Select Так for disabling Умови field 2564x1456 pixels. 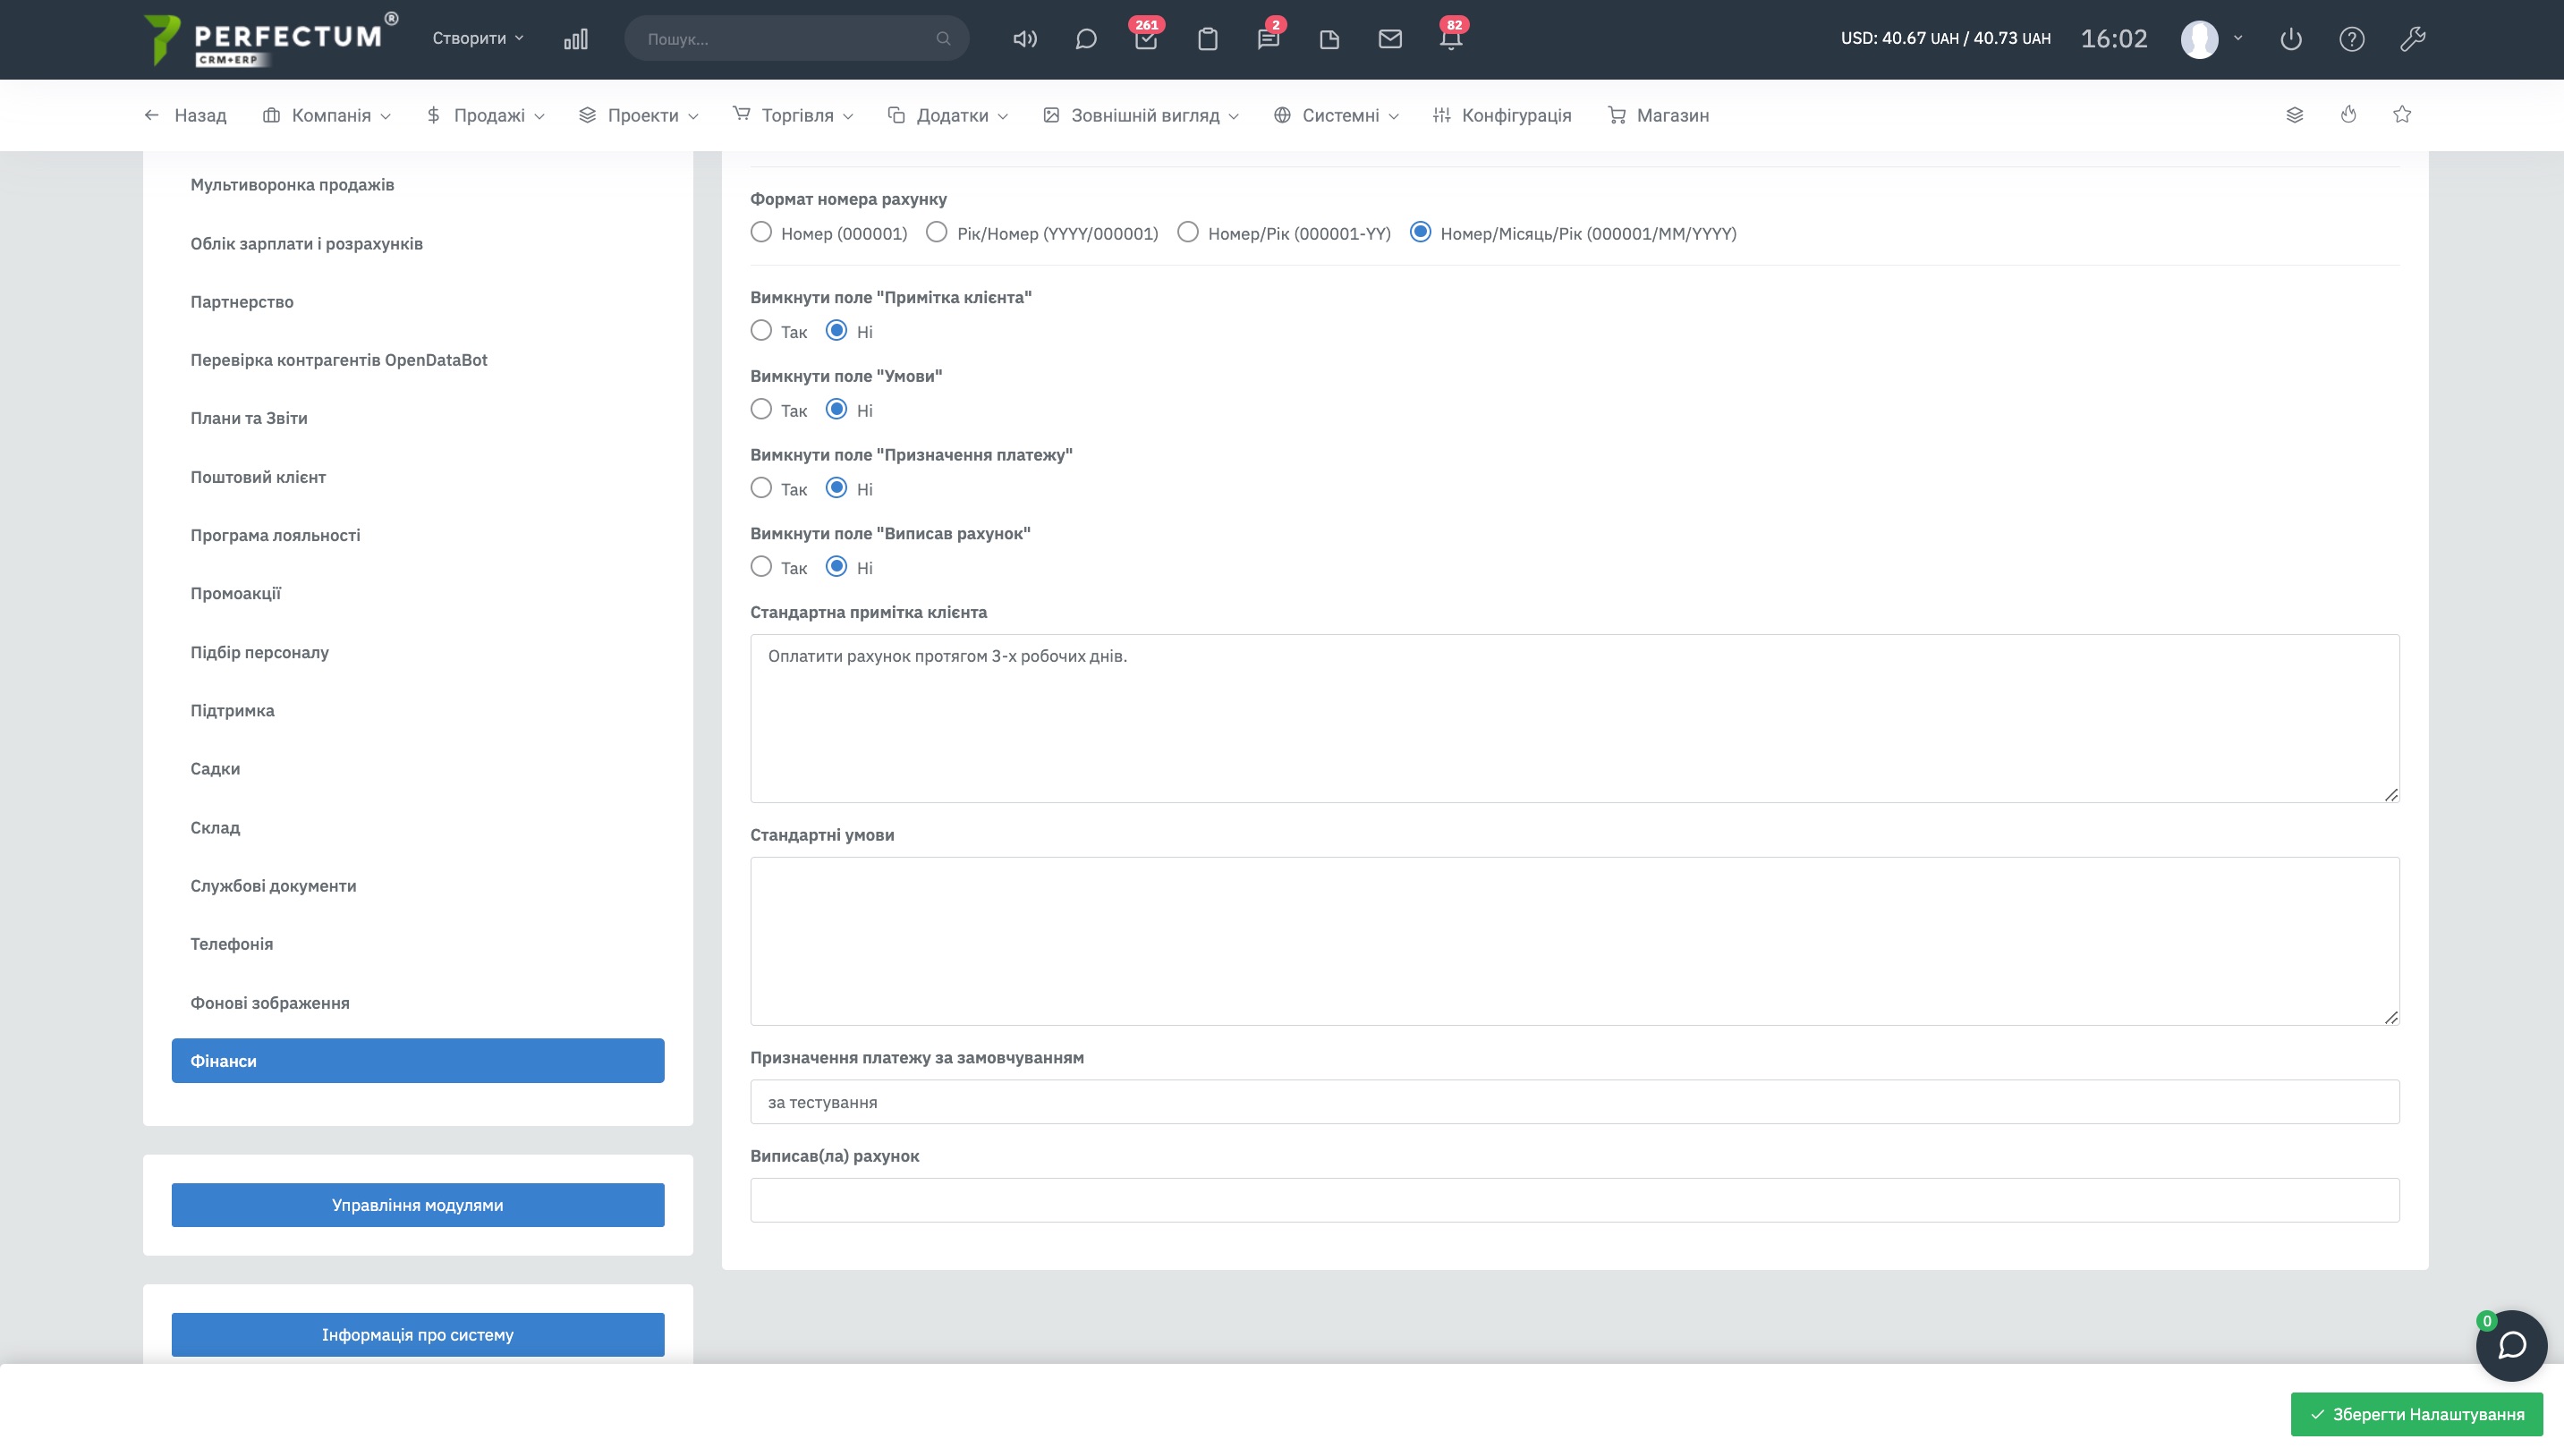pos(761,409)
